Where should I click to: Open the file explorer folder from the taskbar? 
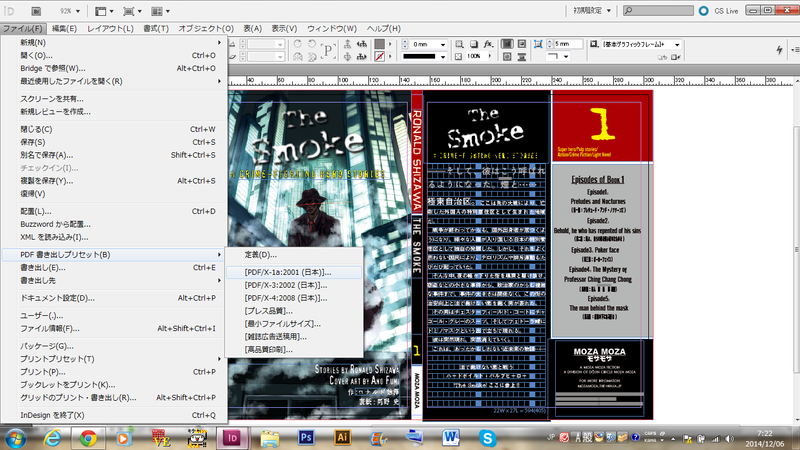pos(270,438)
